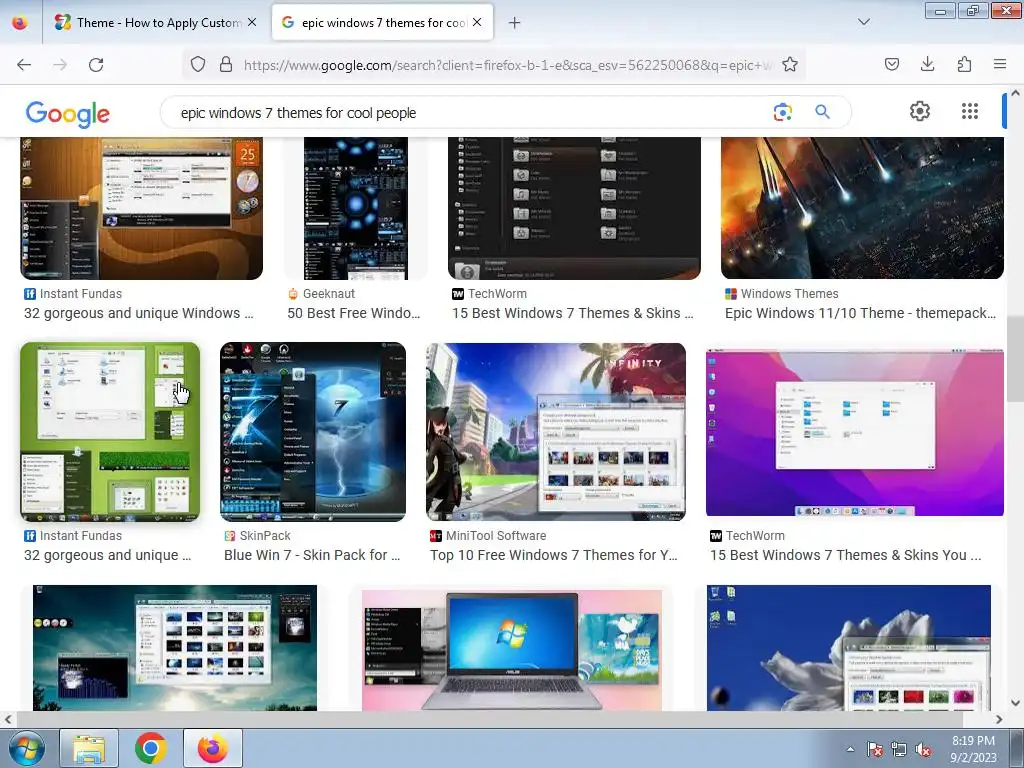The height and width of the screenshot is (768, 1024).
Task: Open '50 Best Free Windo...' result title
Action: point(354,313)
